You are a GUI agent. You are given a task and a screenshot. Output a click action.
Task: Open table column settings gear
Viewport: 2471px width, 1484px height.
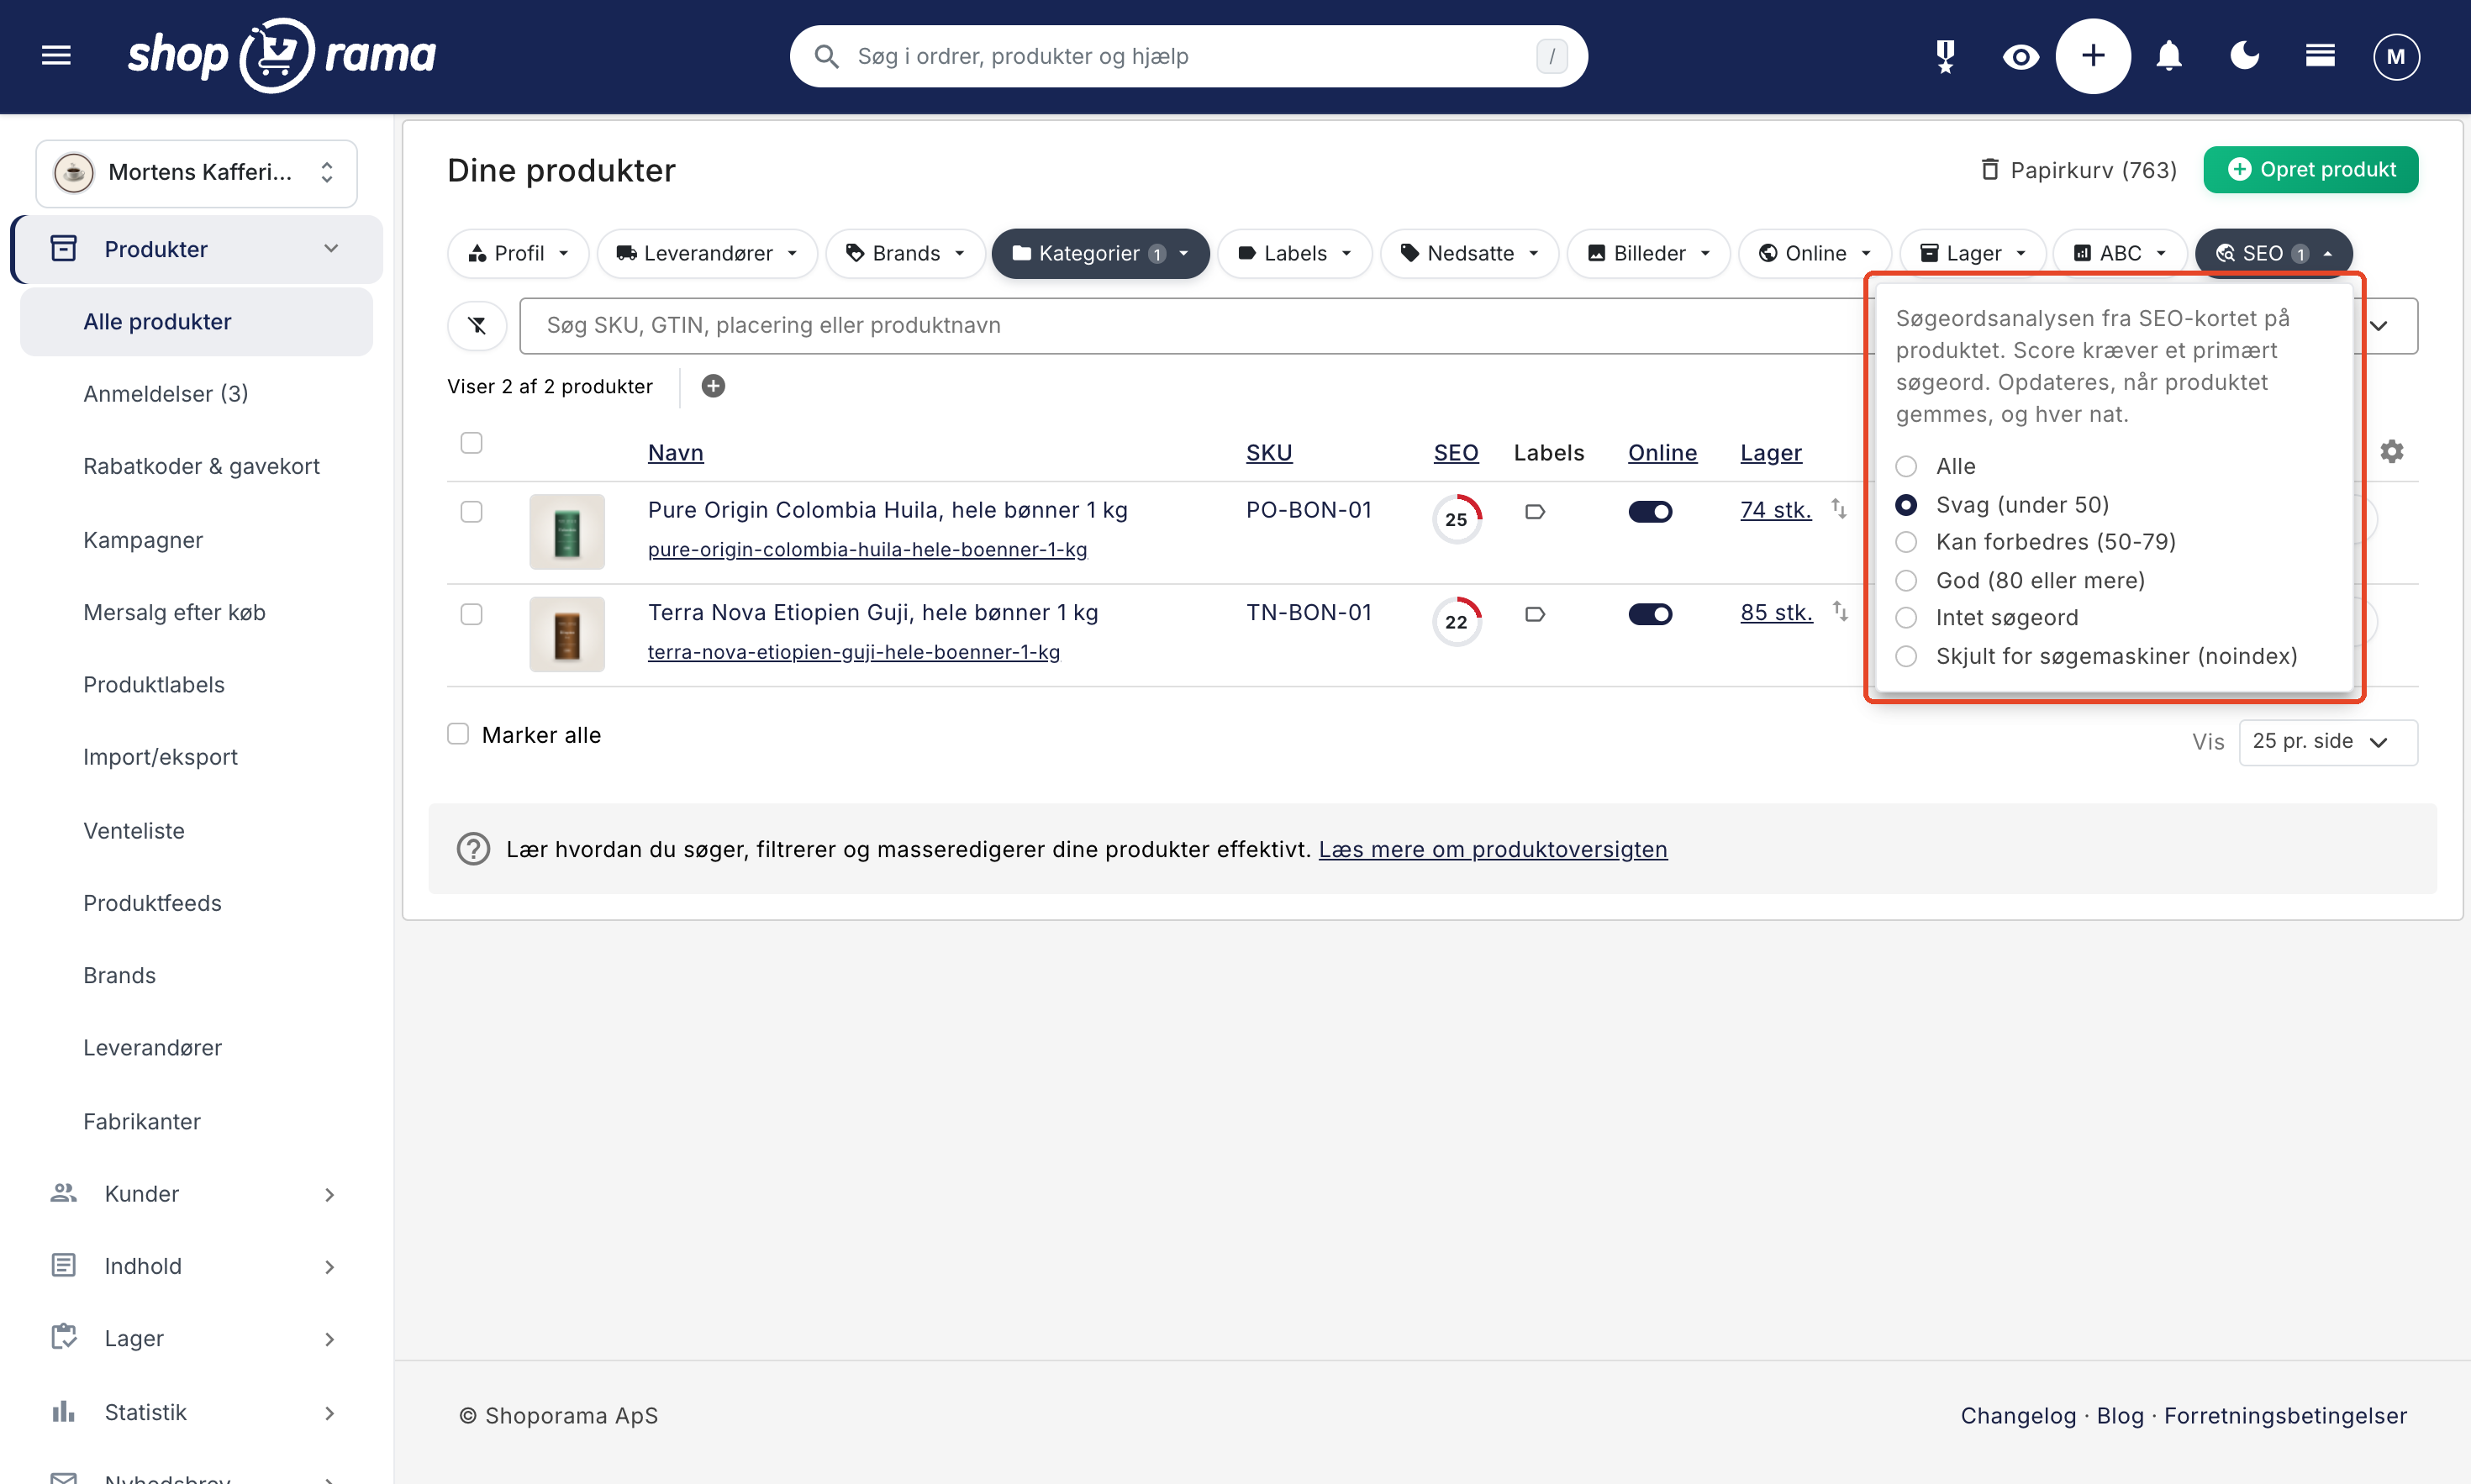tap(2392, 451)
